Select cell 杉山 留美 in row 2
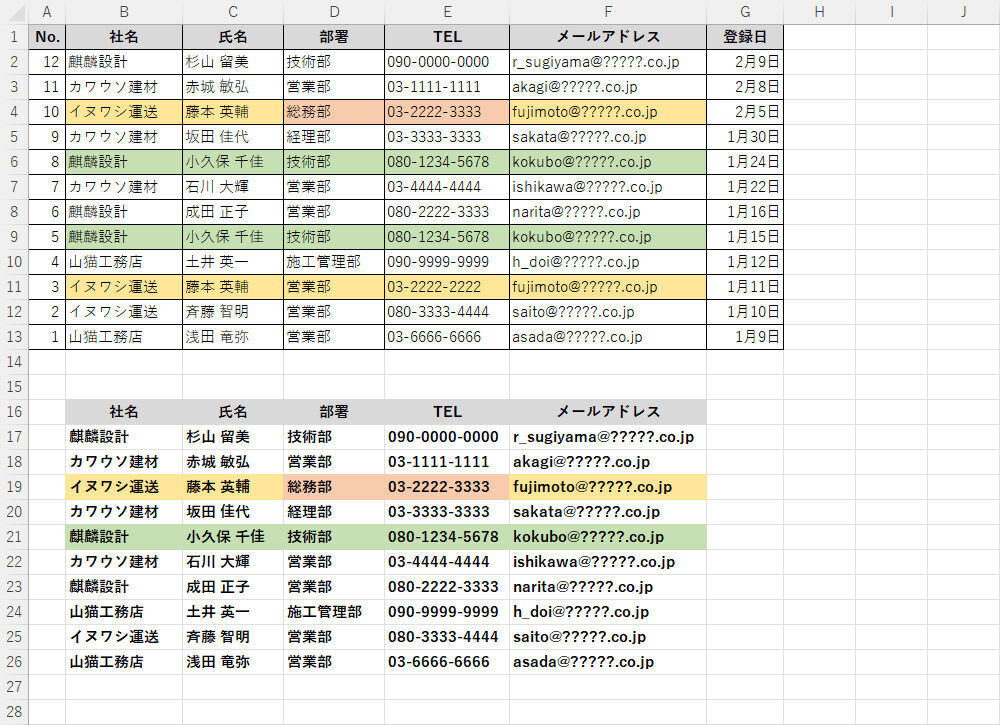The image size is (1000, 725). click(233, 62)
